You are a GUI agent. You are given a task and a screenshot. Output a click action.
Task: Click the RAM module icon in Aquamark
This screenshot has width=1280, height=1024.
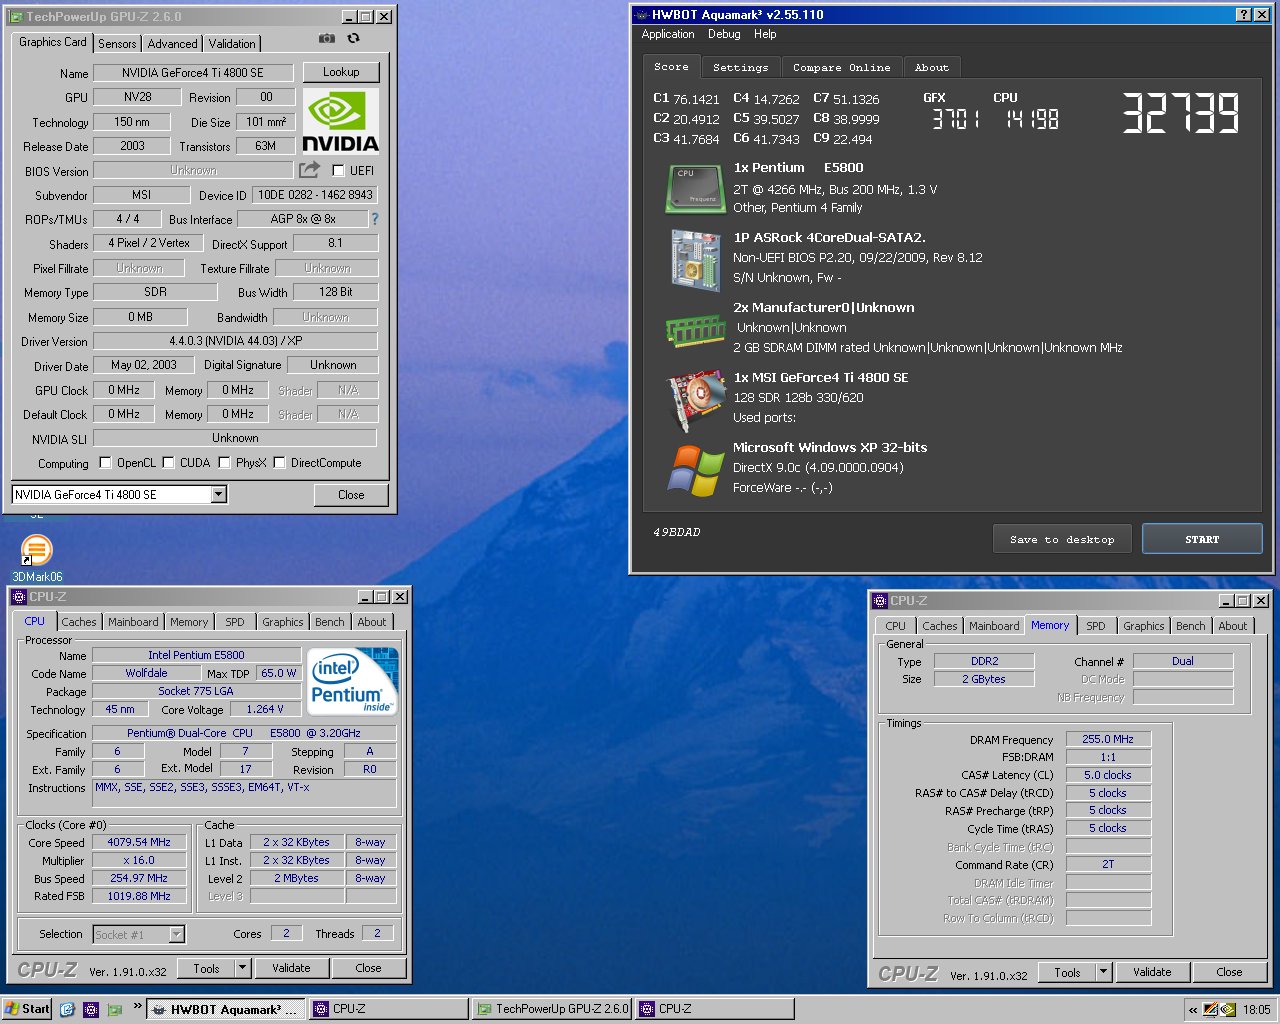tap(695, 330)
